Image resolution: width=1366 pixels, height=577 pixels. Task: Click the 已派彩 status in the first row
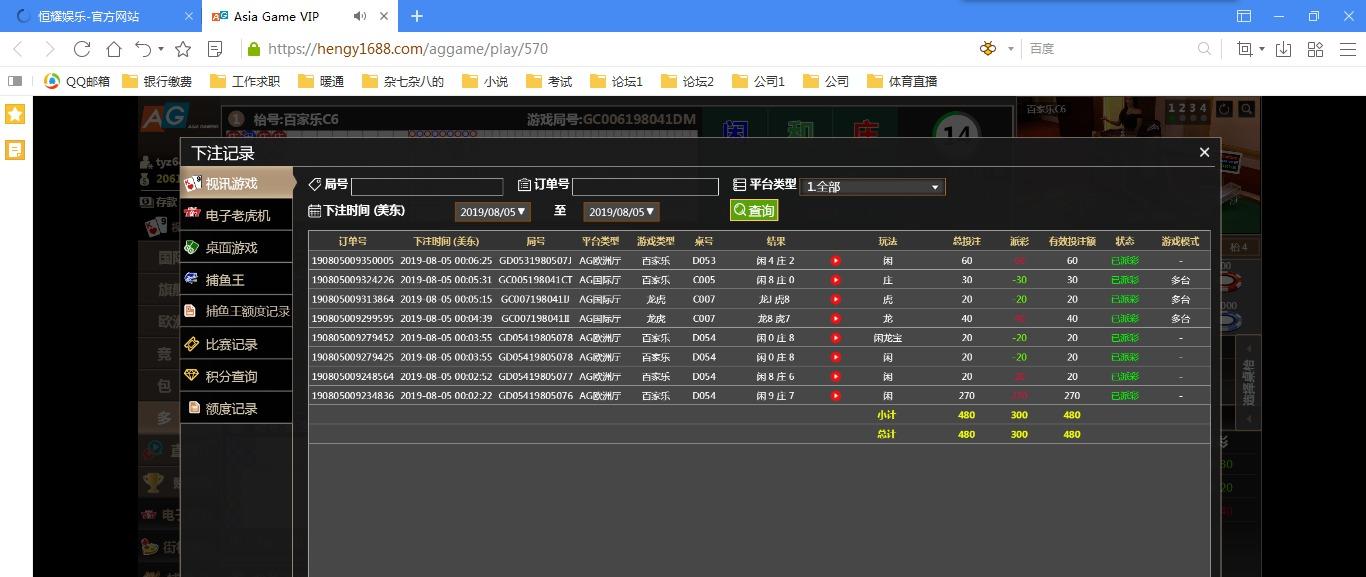pos(1125,261)
